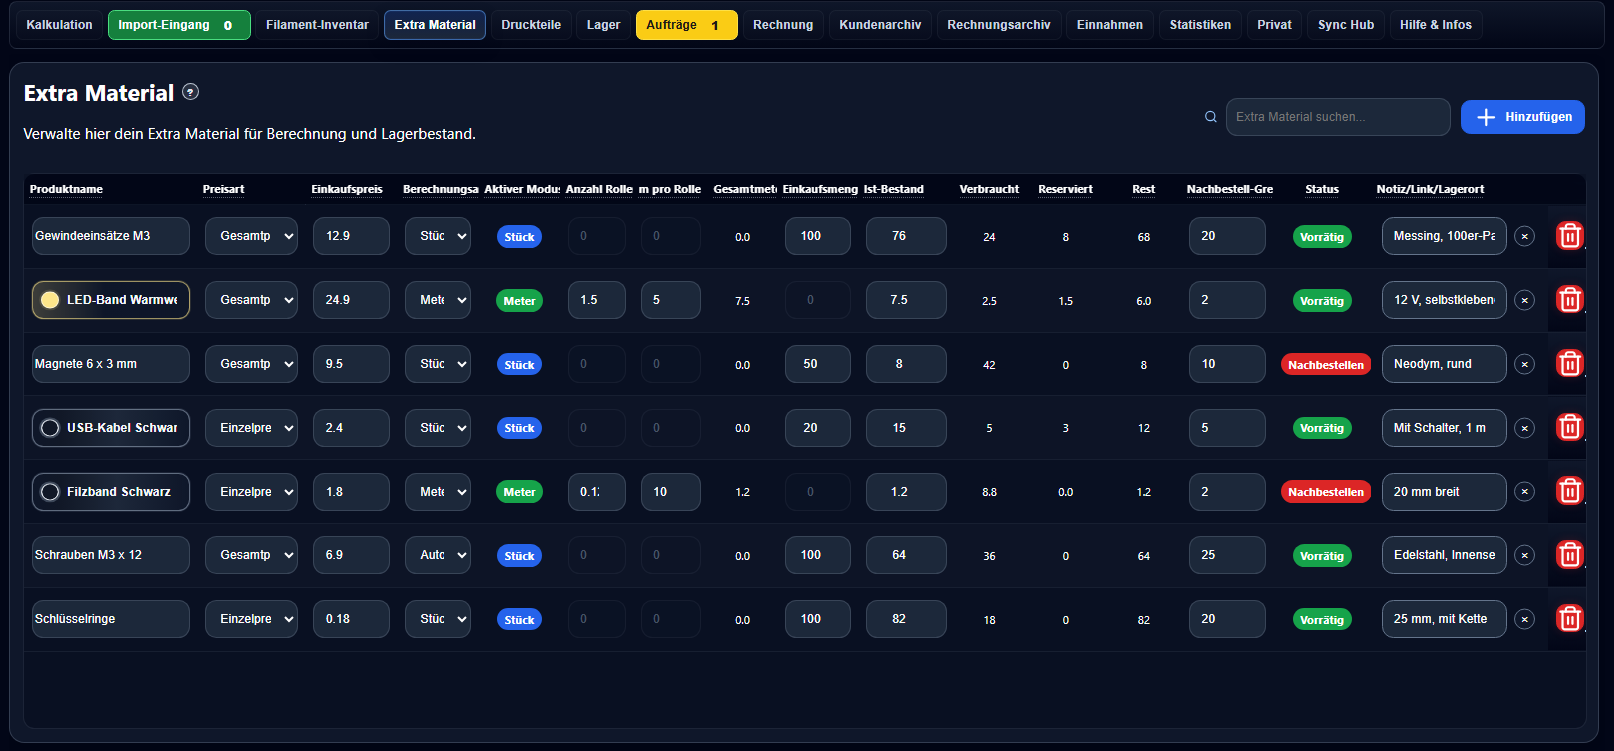Image resolution: width=1614 pixels, height=751 pixels.
Task: Click the warm white color swatch of LED-Band
Action: tap(50, 300)
